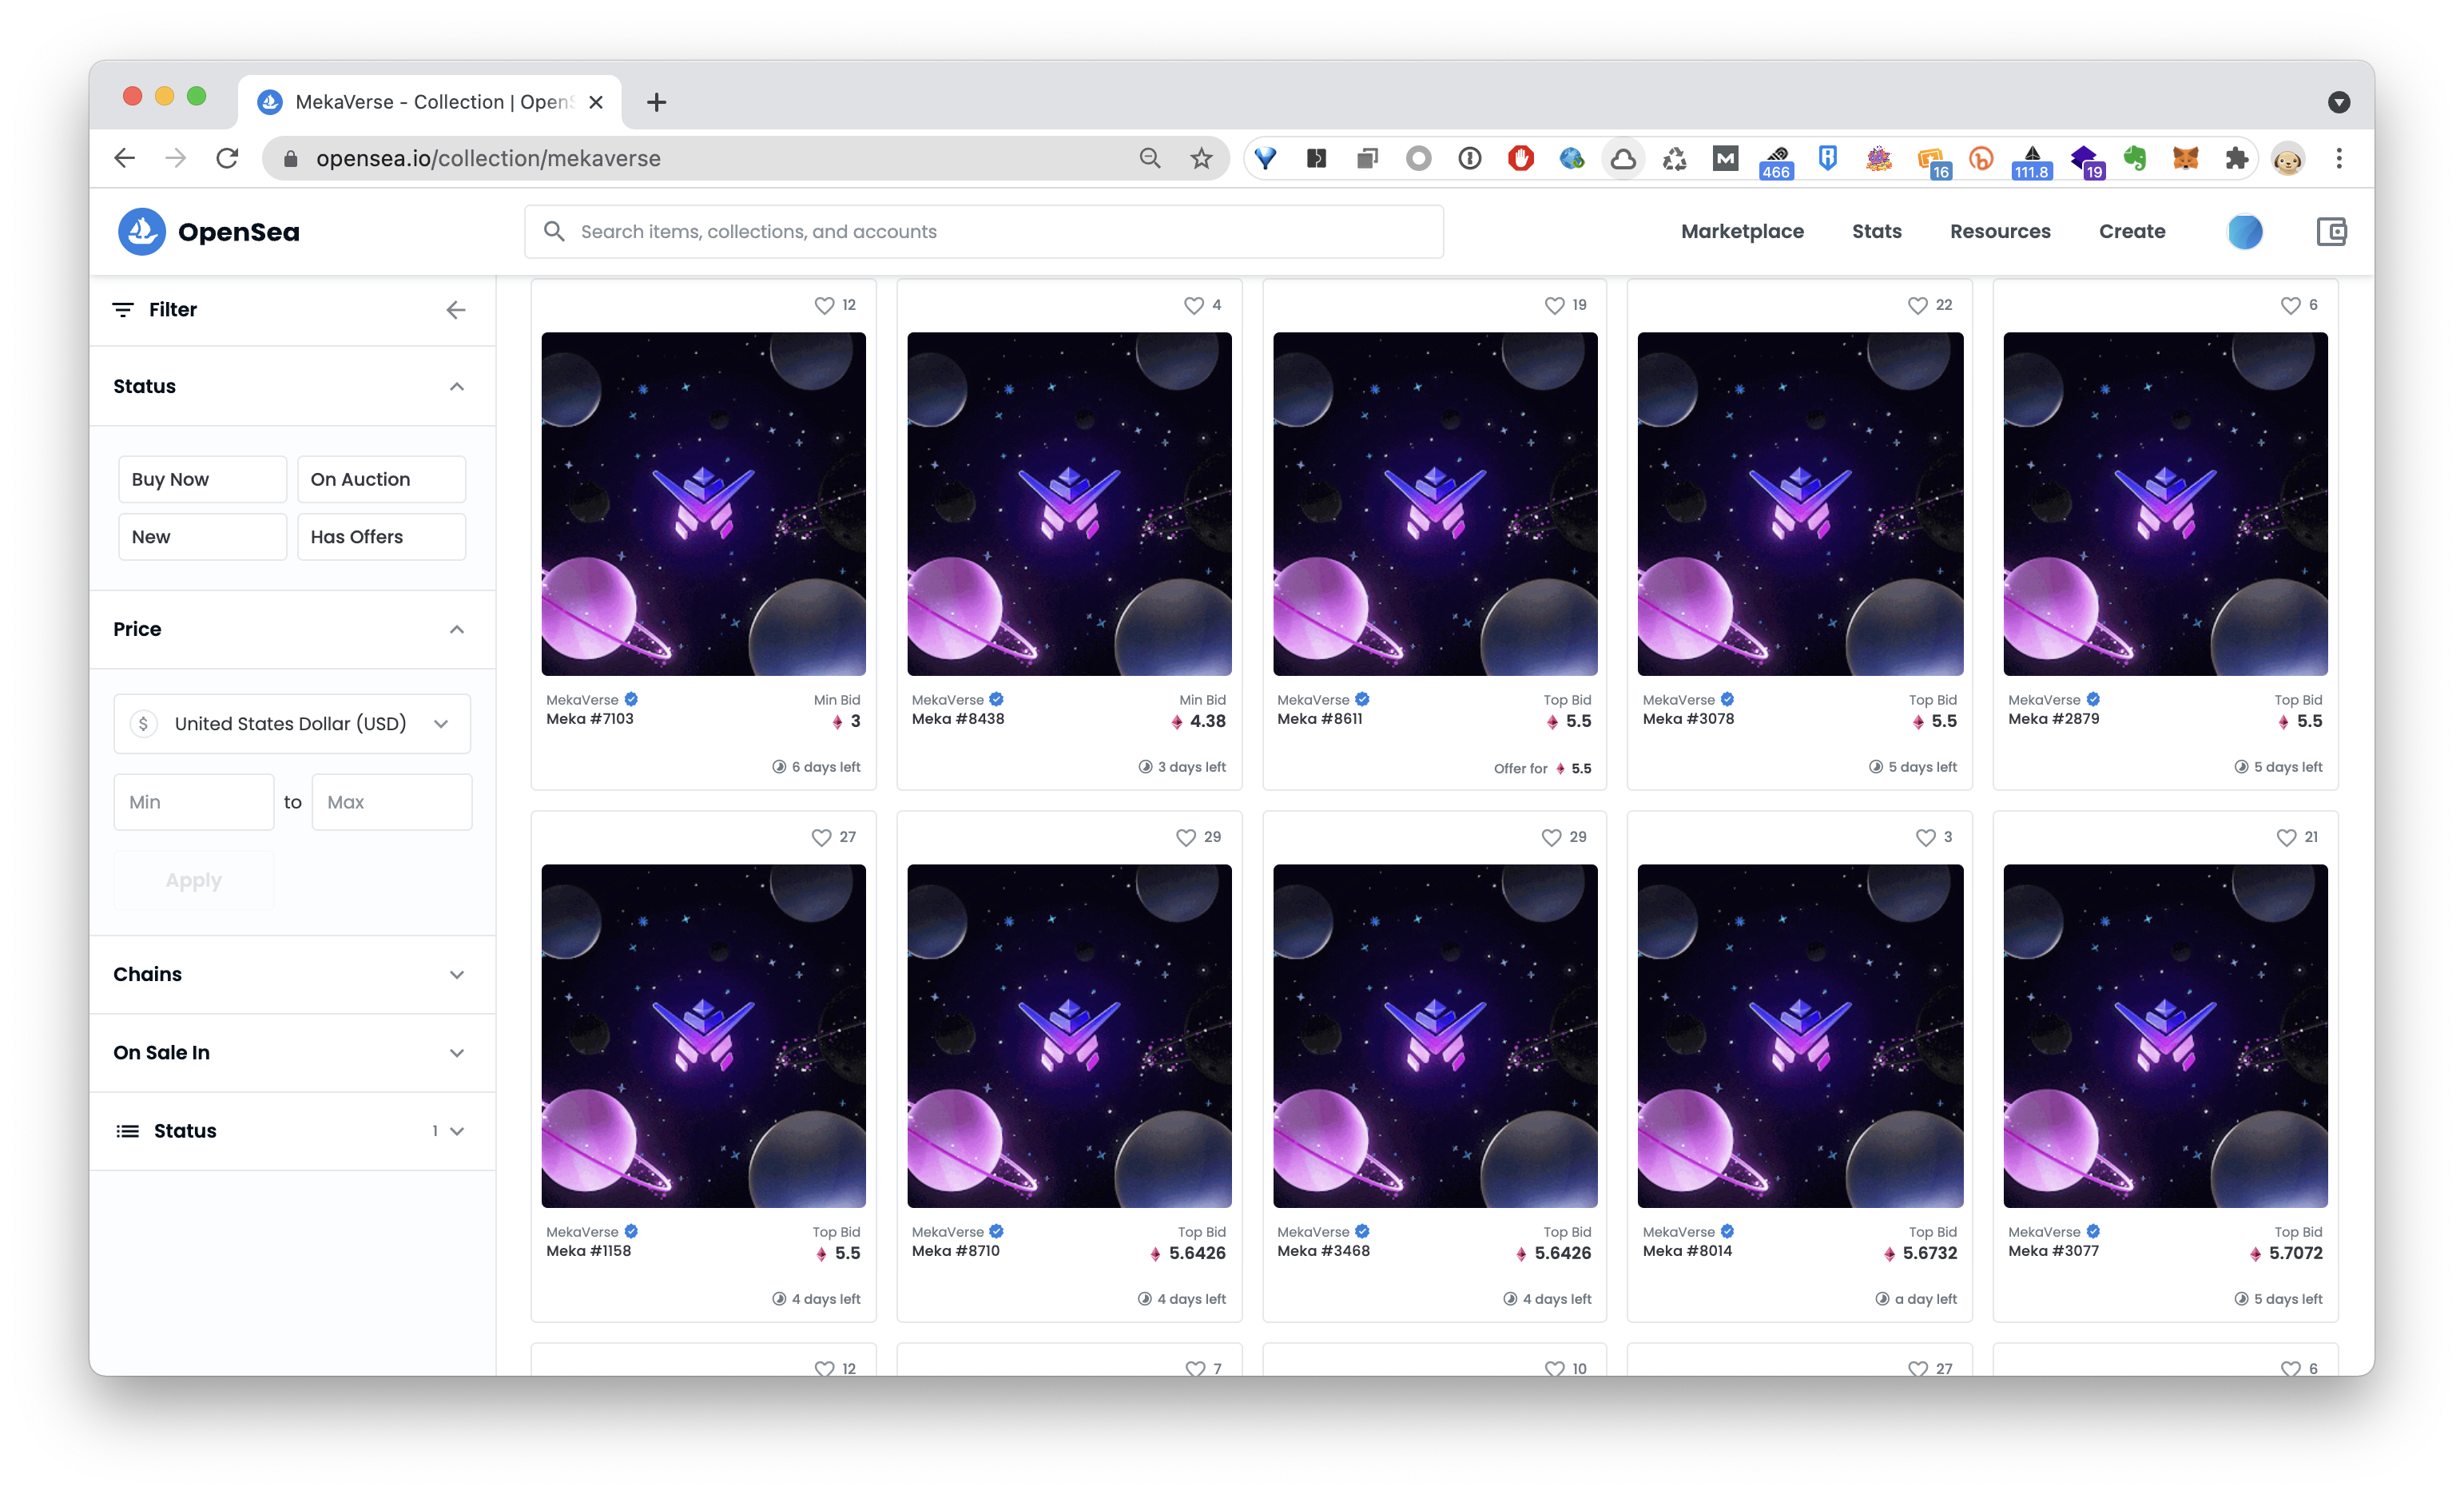This screenshot has width=2464, height=1494.
Task: Click the wallet icon in the top right
Action: pyautogui.click(x=2332, y=231)
